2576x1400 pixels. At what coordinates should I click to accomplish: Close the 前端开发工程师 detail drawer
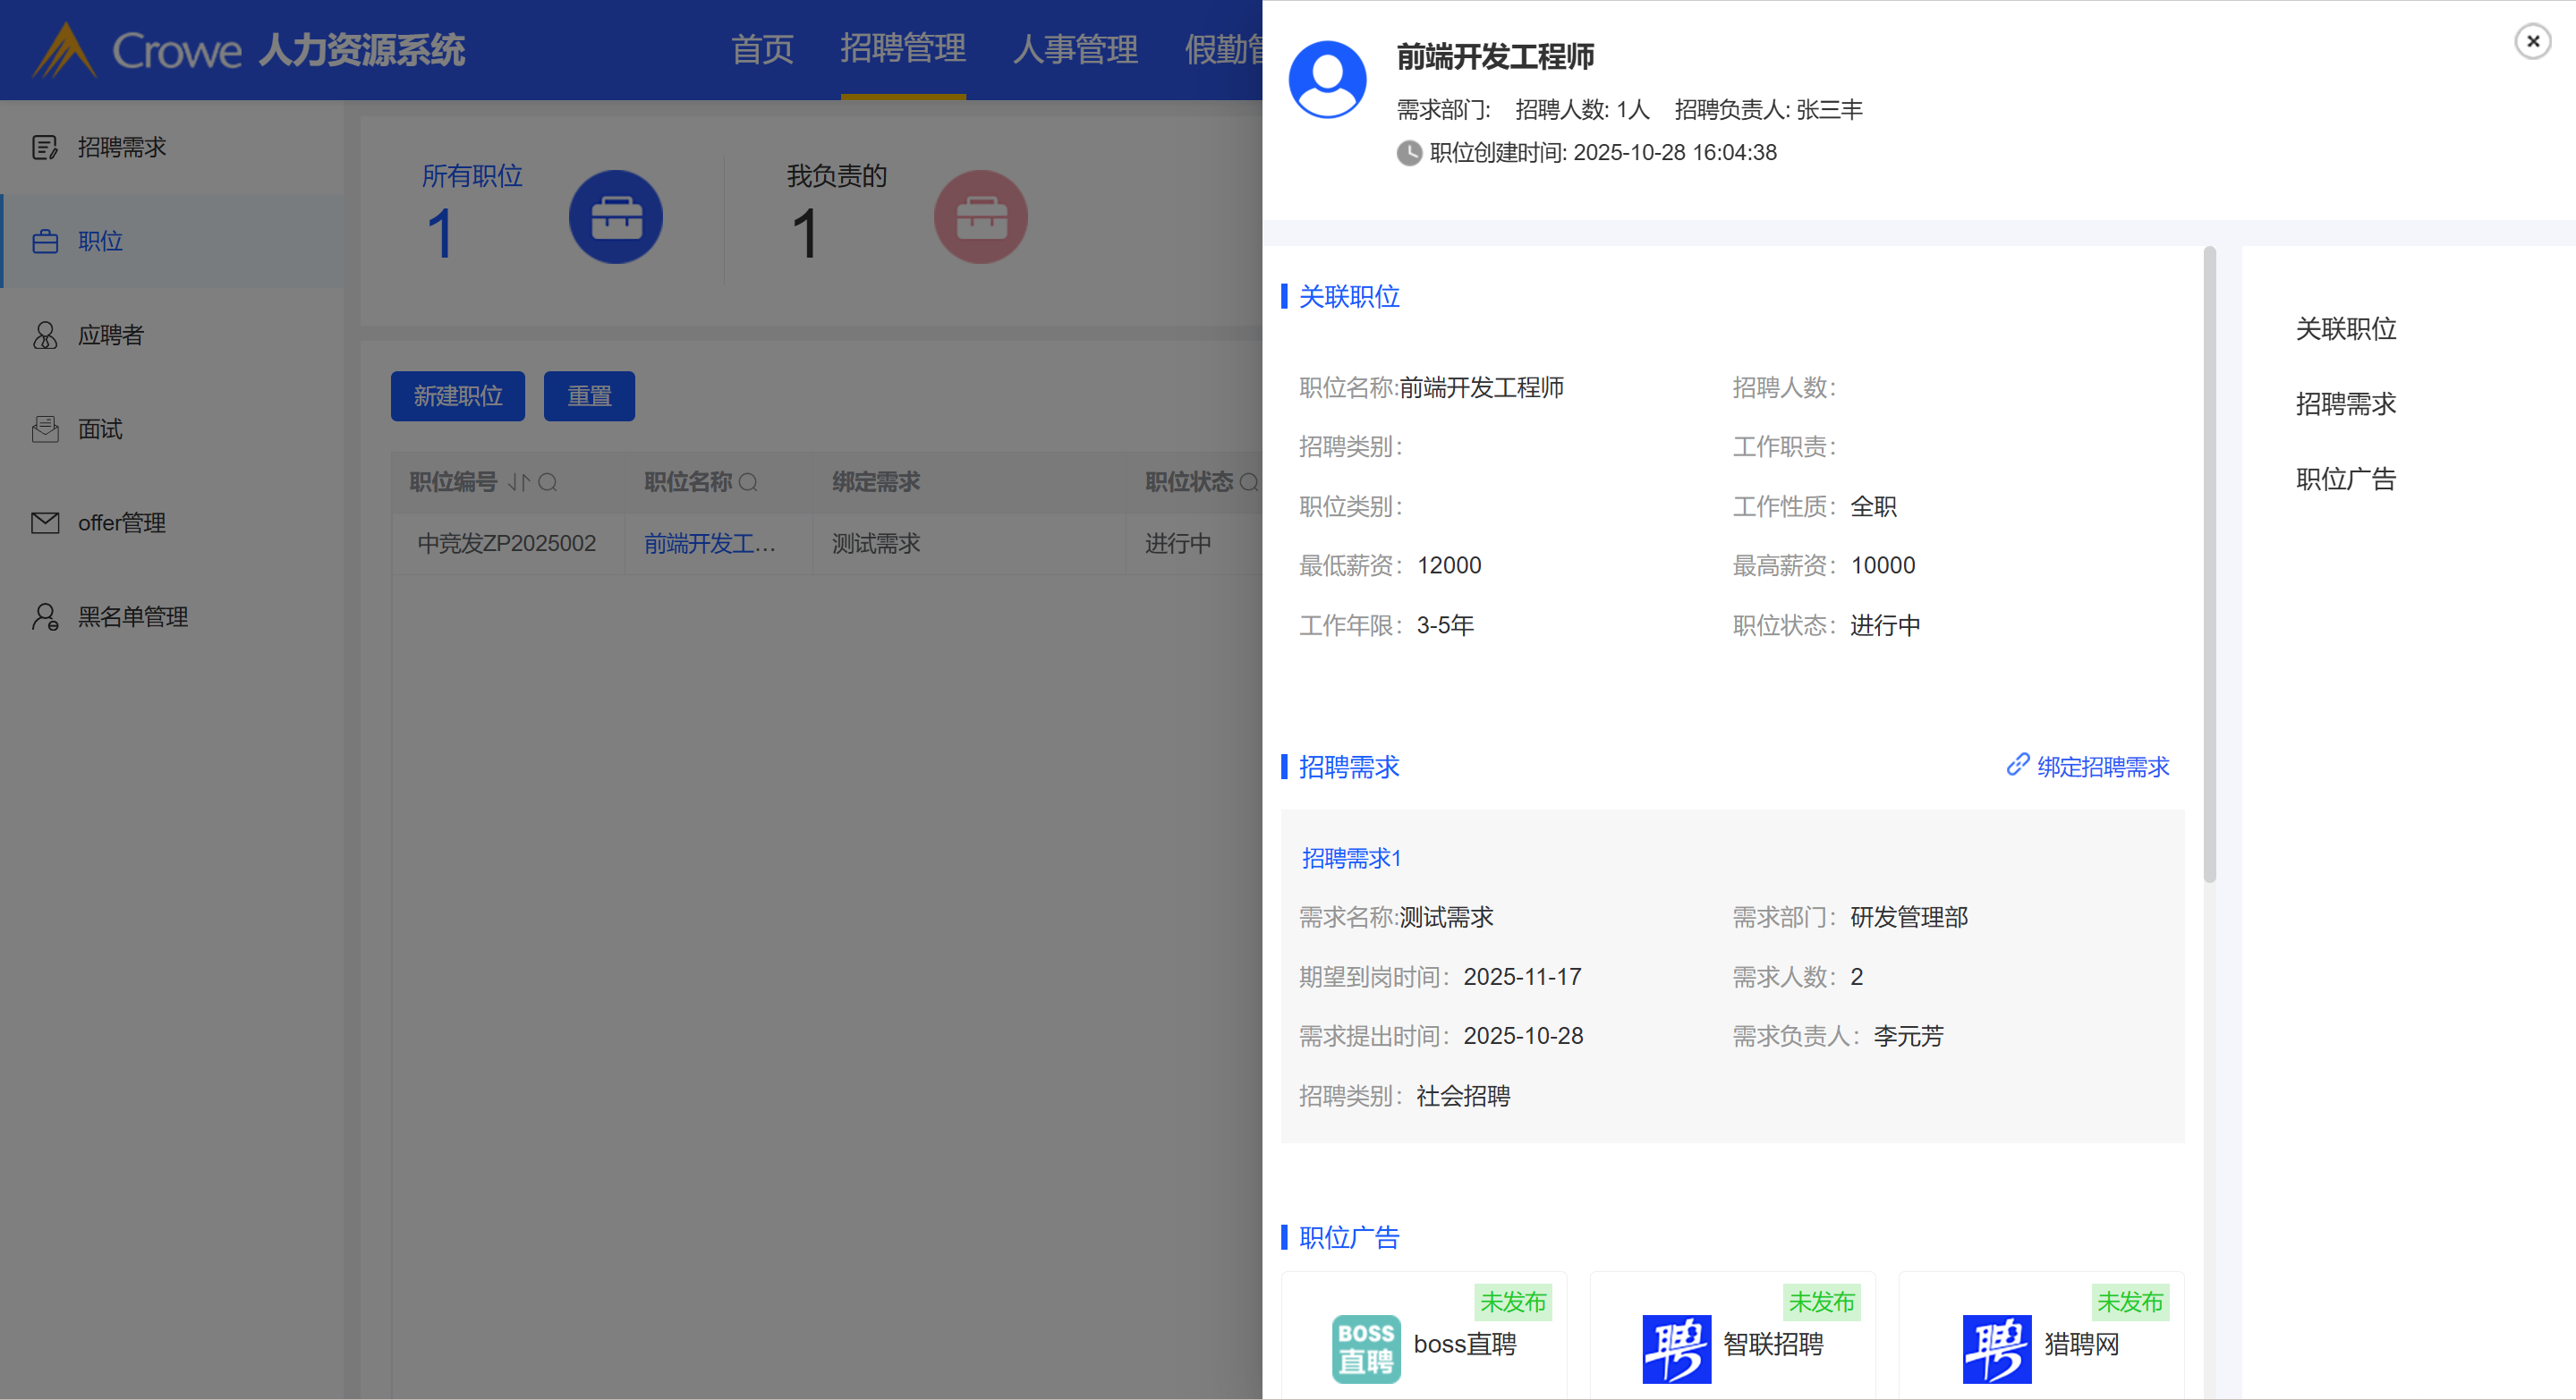point(2532,41)
